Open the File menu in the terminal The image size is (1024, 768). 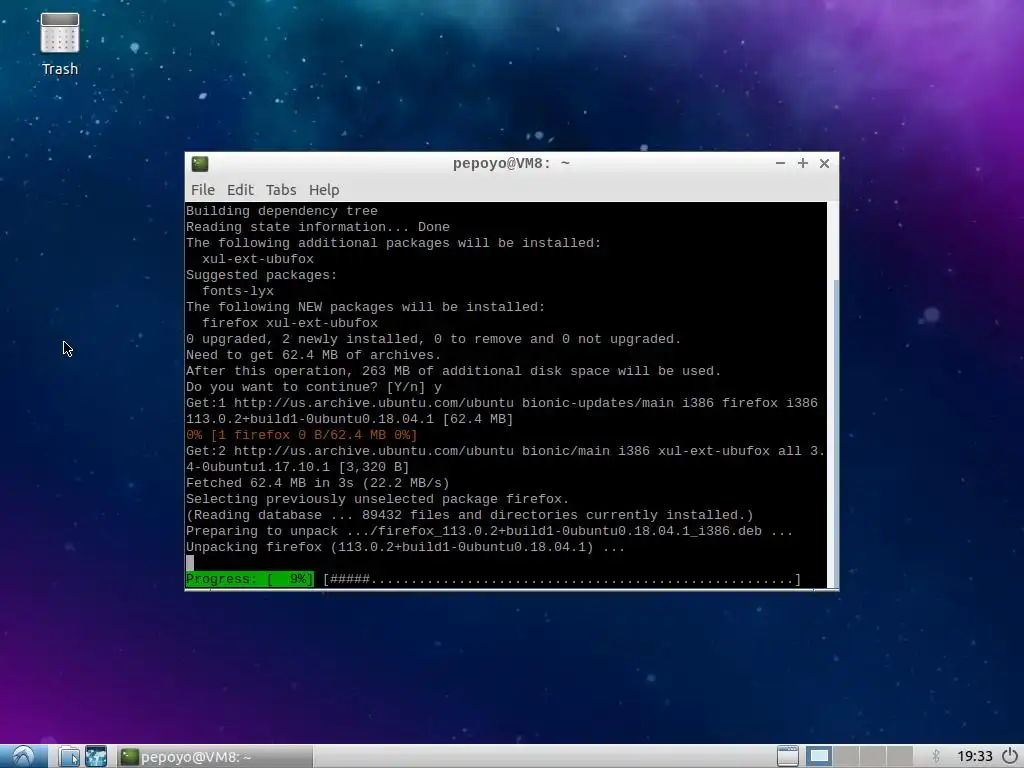click(202, 190)
